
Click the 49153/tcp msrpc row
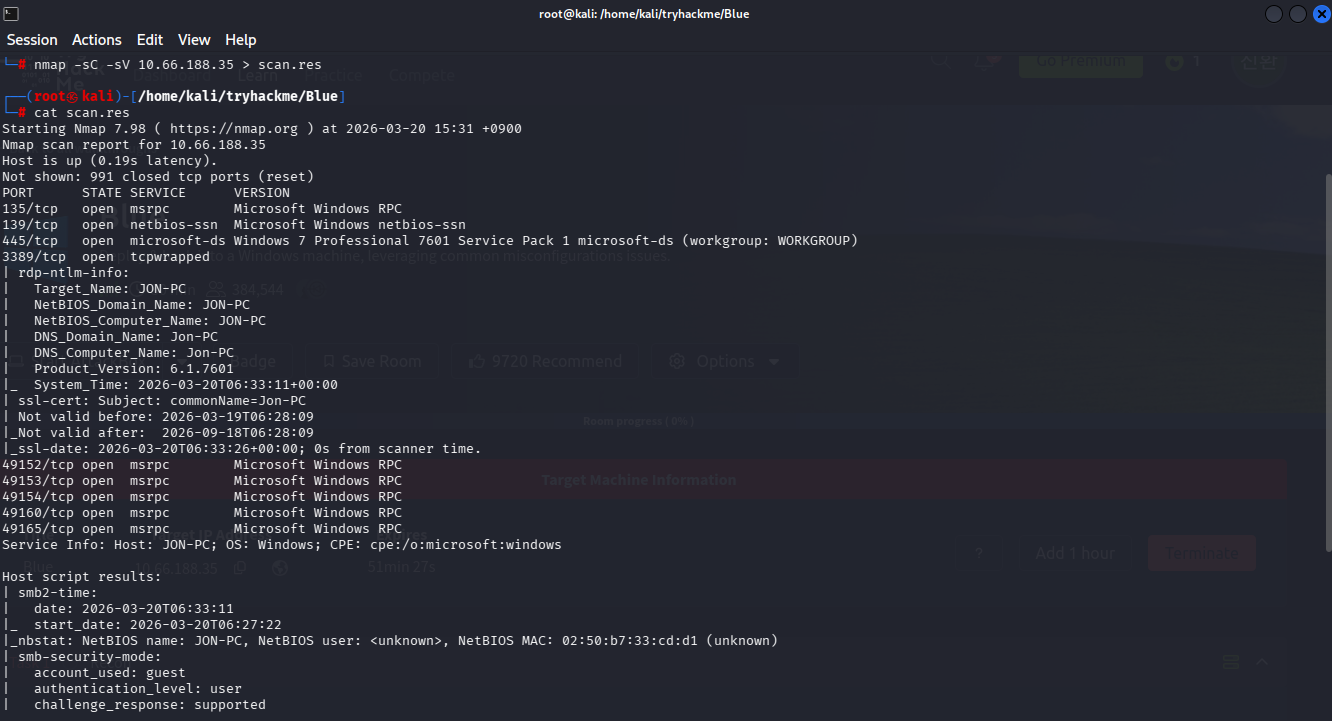point(202,481)
